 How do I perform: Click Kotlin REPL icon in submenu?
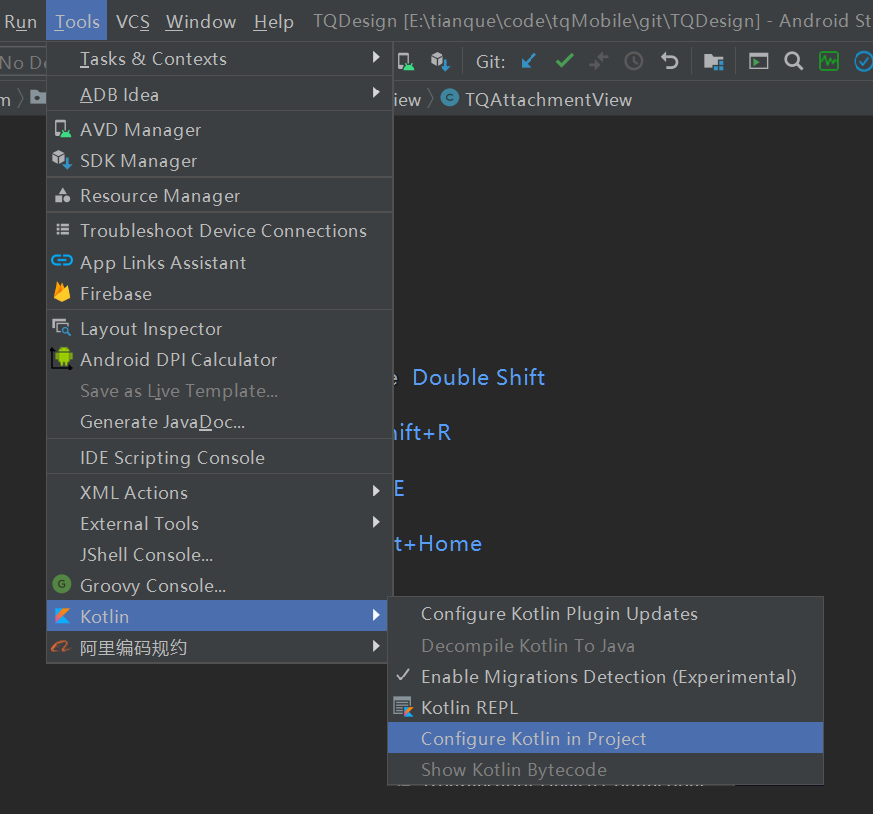(403, 707)
